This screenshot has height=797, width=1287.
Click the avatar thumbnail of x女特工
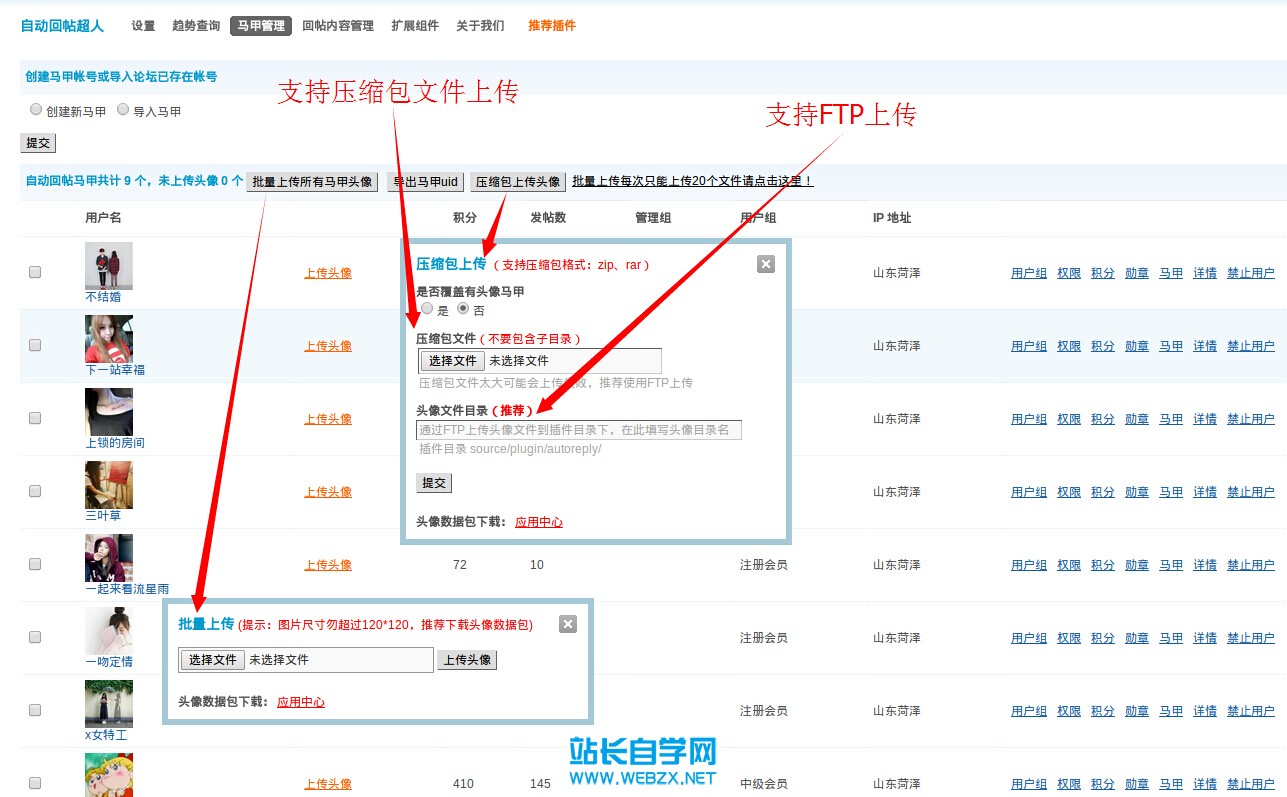click(x=108, y=702)
